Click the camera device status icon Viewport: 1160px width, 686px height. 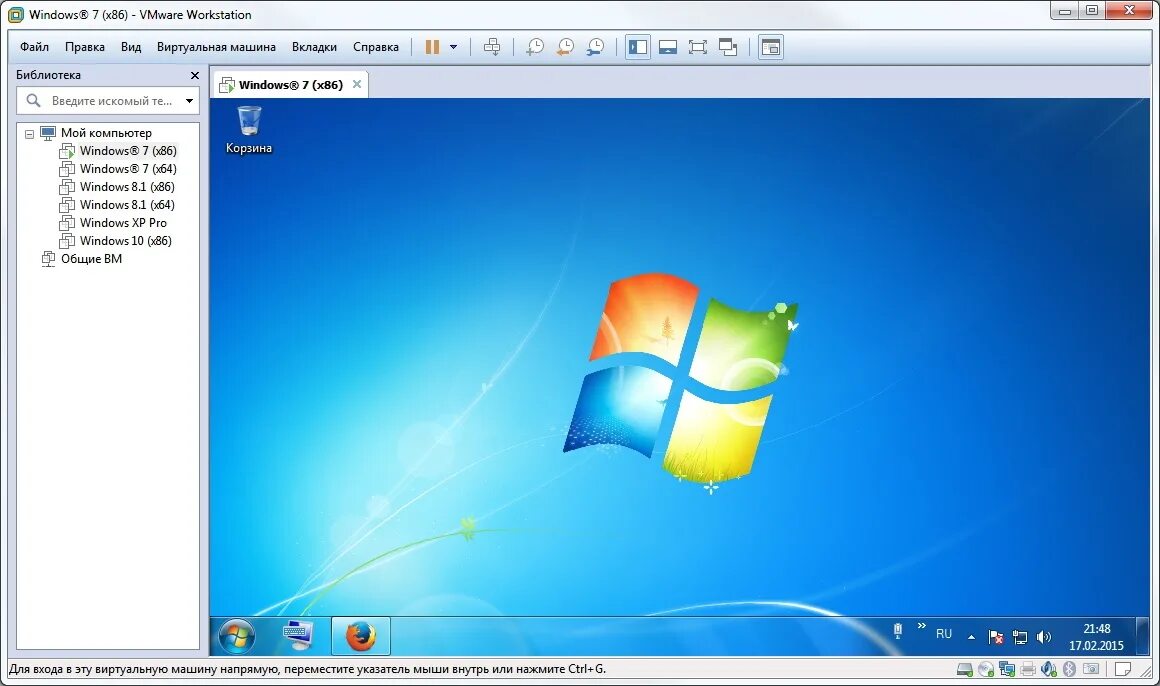[1090, 670]
